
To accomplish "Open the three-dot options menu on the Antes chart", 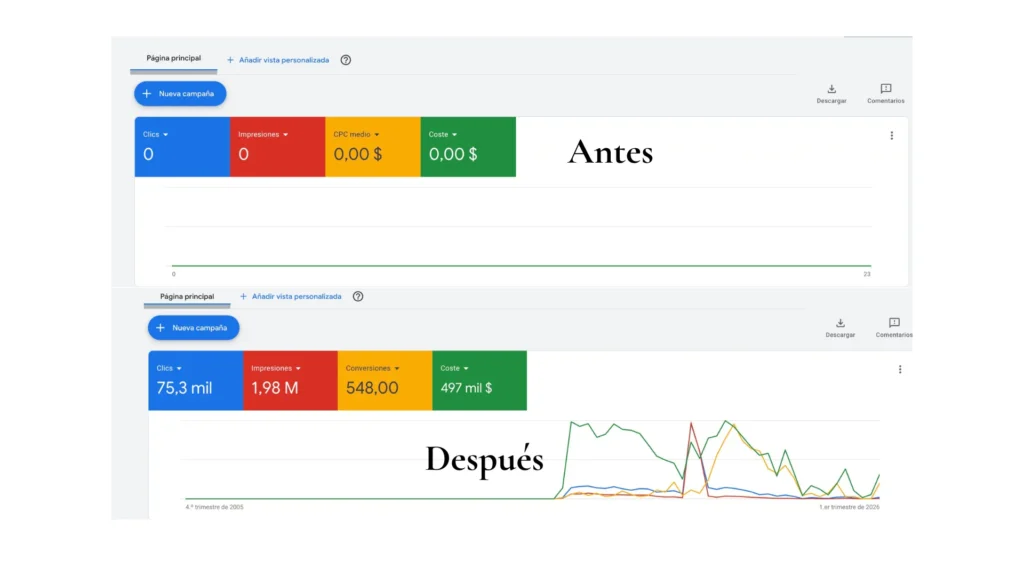I will click(x=892, y=135).
